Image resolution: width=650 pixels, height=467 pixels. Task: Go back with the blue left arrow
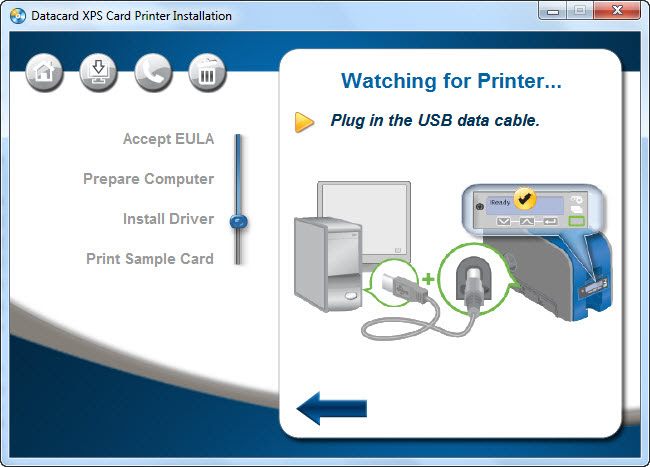point(332,408)
